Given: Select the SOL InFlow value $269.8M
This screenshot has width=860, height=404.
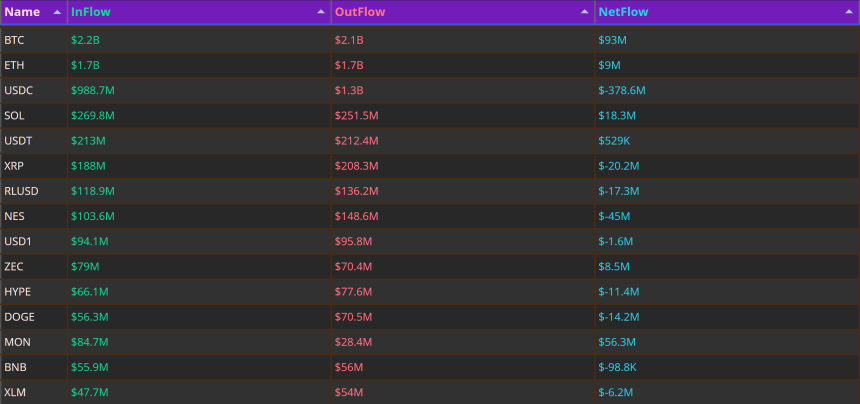Looking at the screenshot, I should (x=93, y=116).
